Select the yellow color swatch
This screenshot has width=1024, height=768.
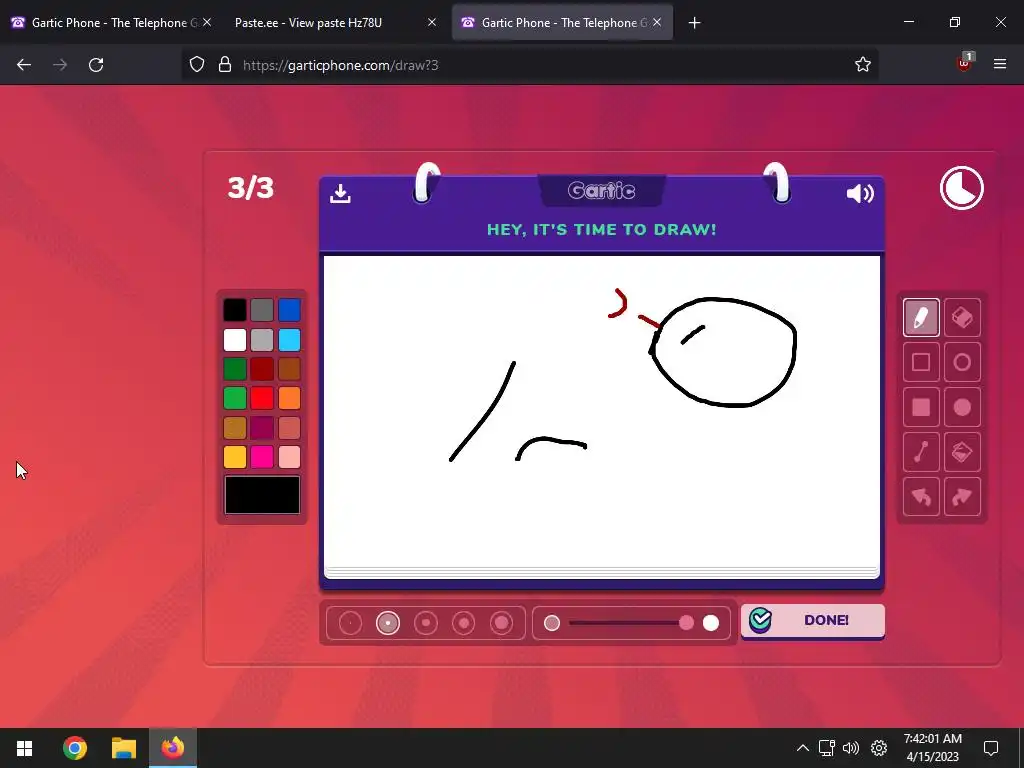(x=235, y=457)
